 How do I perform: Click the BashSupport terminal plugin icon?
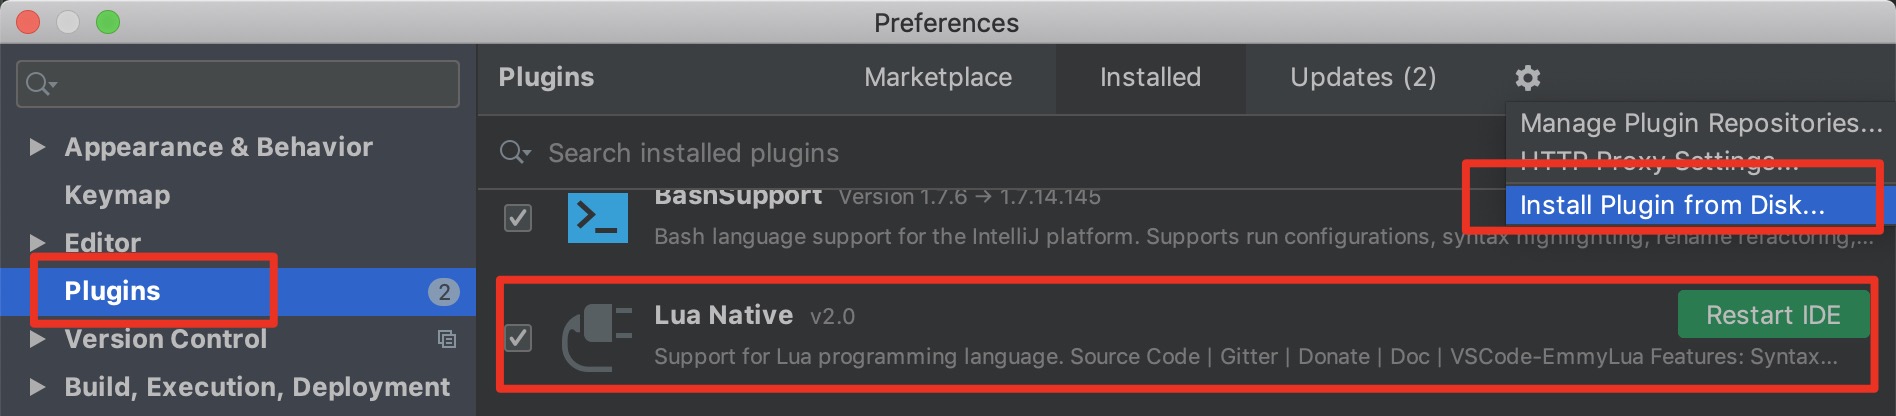(x=597, y=217)
